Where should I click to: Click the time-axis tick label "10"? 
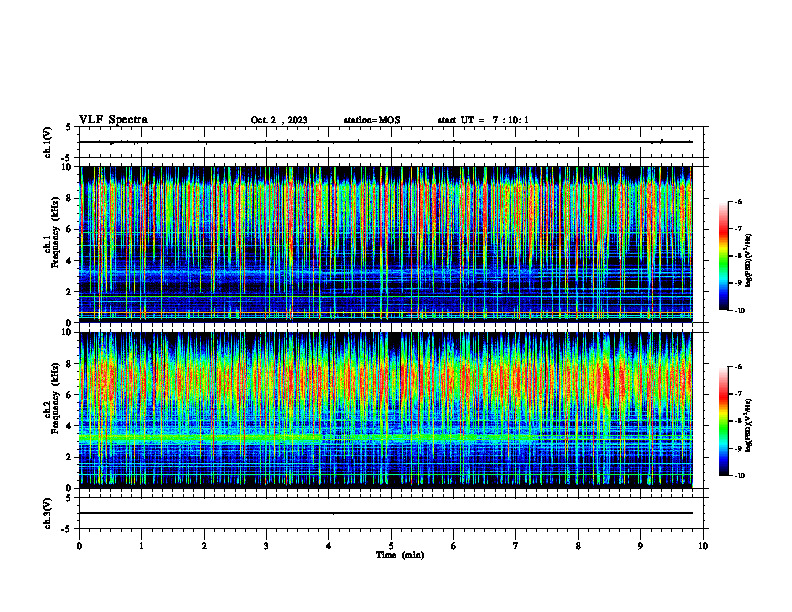[703, 546]
